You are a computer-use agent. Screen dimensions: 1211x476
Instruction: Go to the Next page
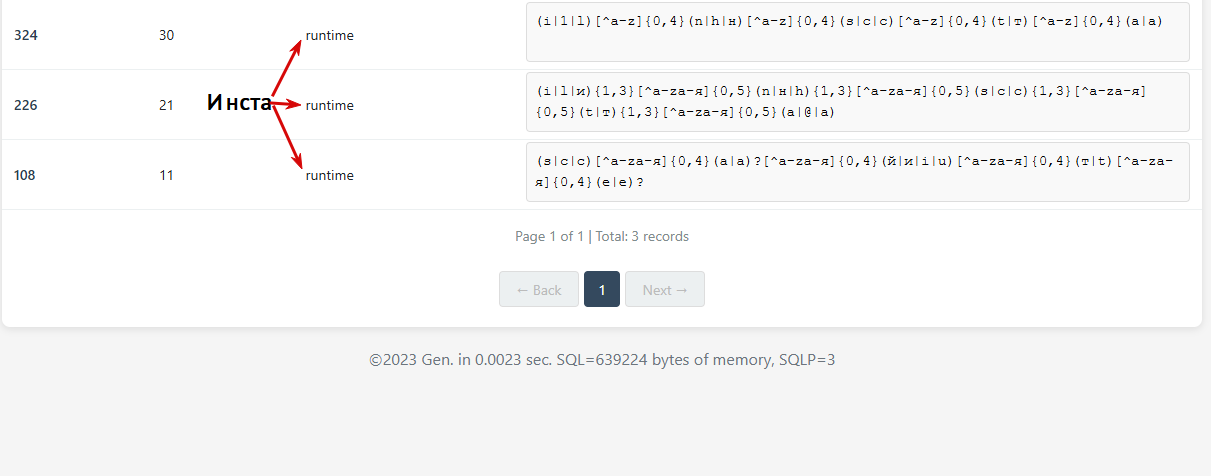[665, 290]
